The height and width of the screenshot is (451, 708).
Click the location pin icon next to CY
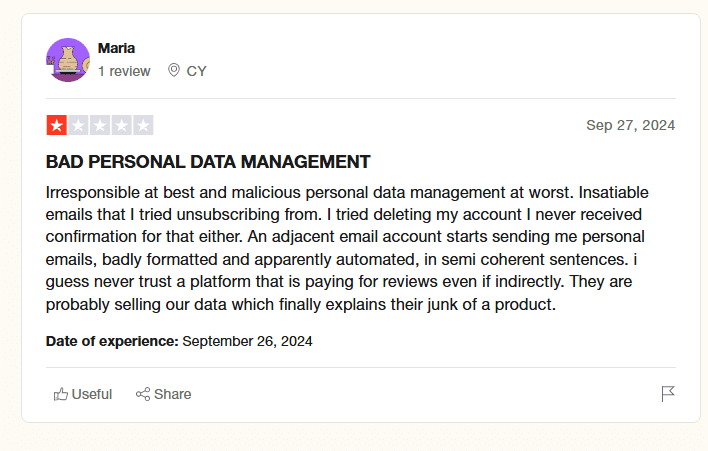tap(174, 71)
